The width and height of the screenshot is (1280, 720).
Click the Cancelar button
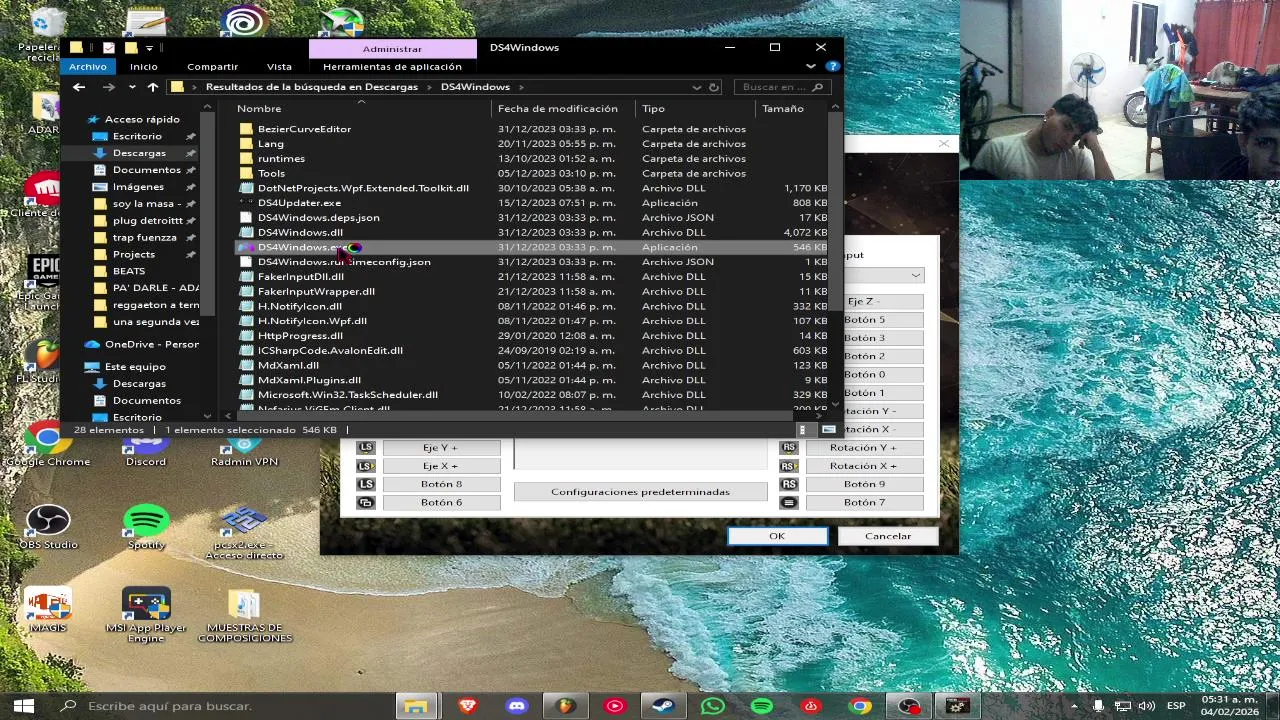(x=888, y=536)
